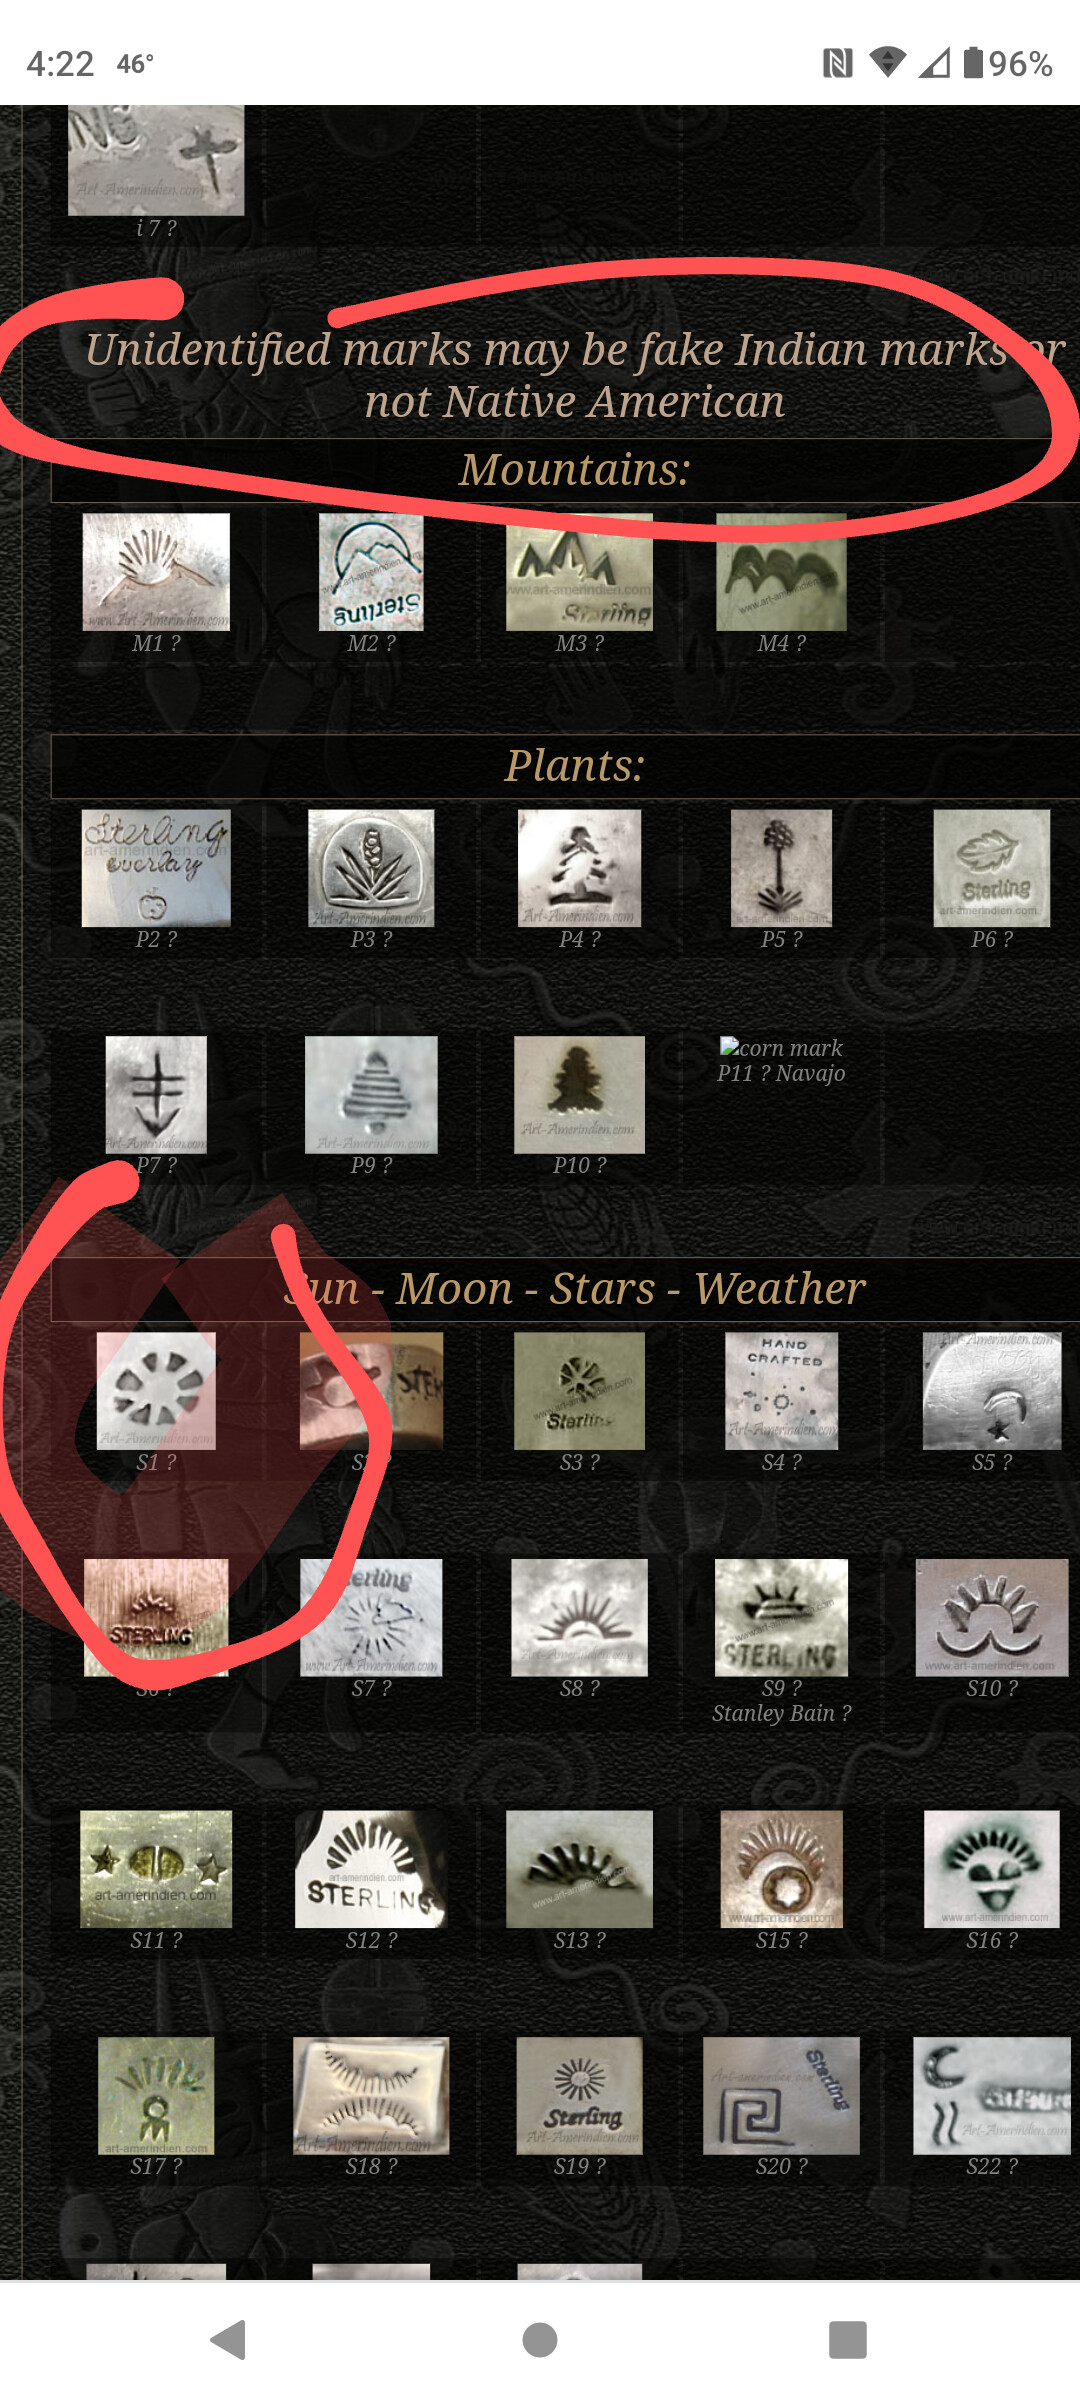This screenshot has height=2400, width=1080.
Task: Open the P3 agave plant hallmark
Action: point(371,868)
